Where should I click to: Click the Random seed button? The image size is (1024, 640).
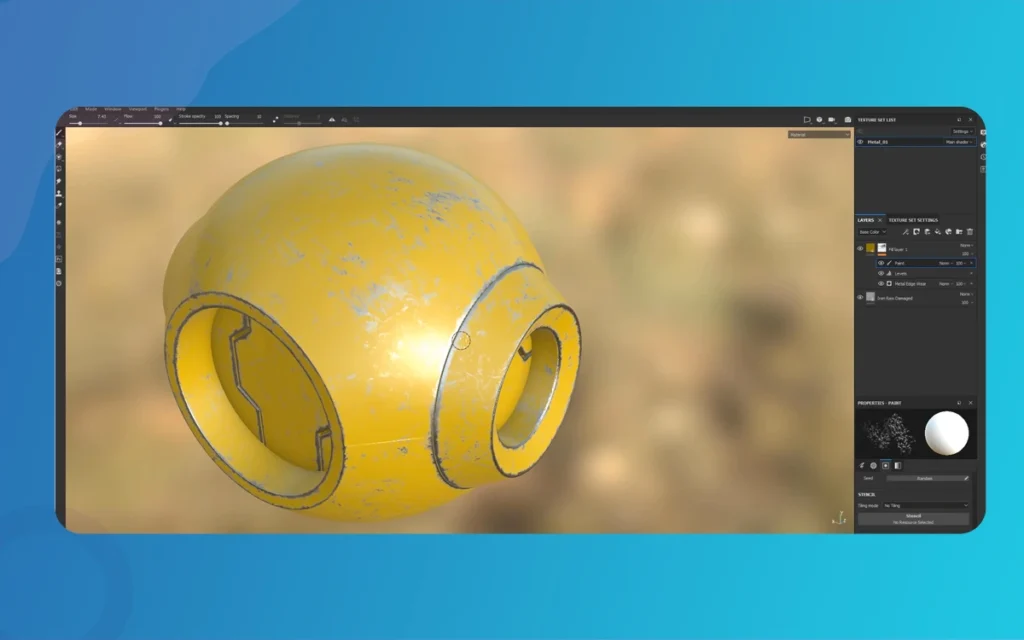coord(926,478)
